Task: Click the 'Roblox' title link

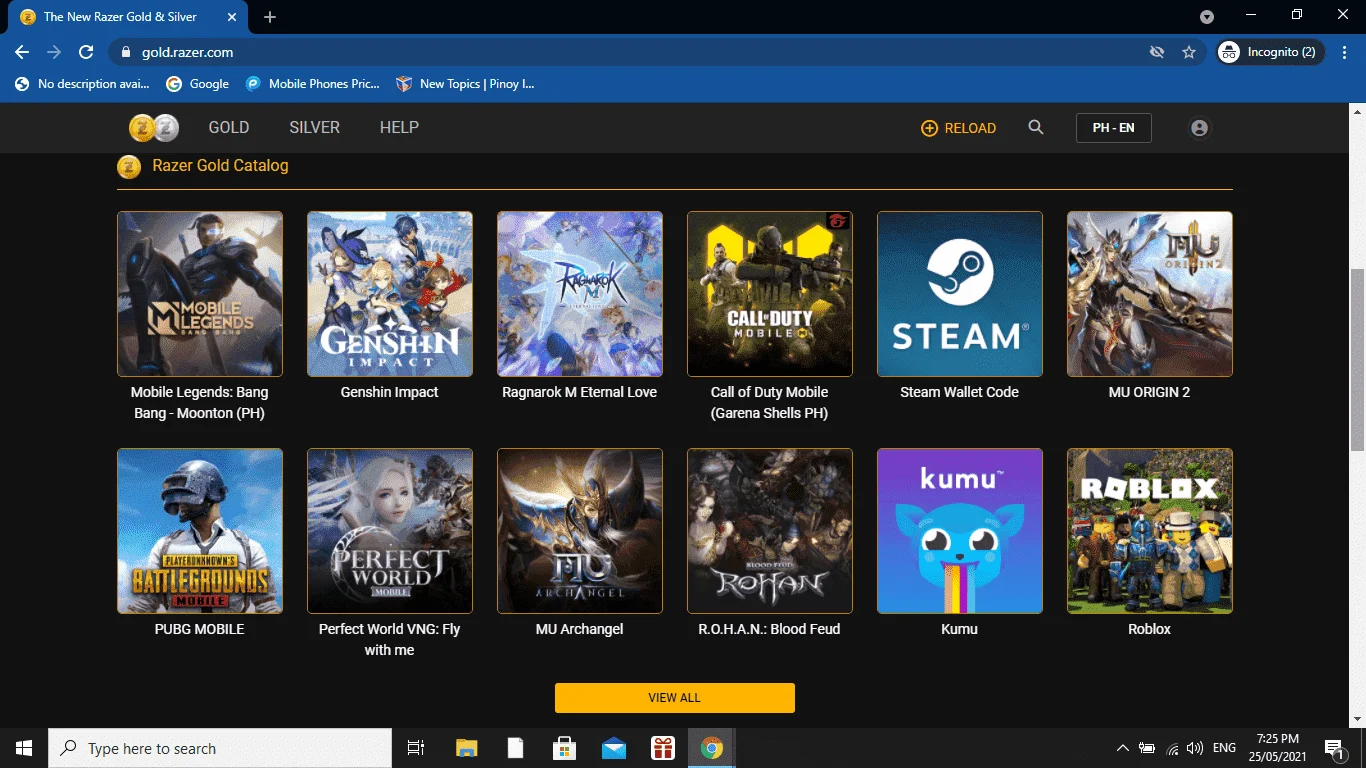Action: pyautogui.click(x=1150, y=629)
